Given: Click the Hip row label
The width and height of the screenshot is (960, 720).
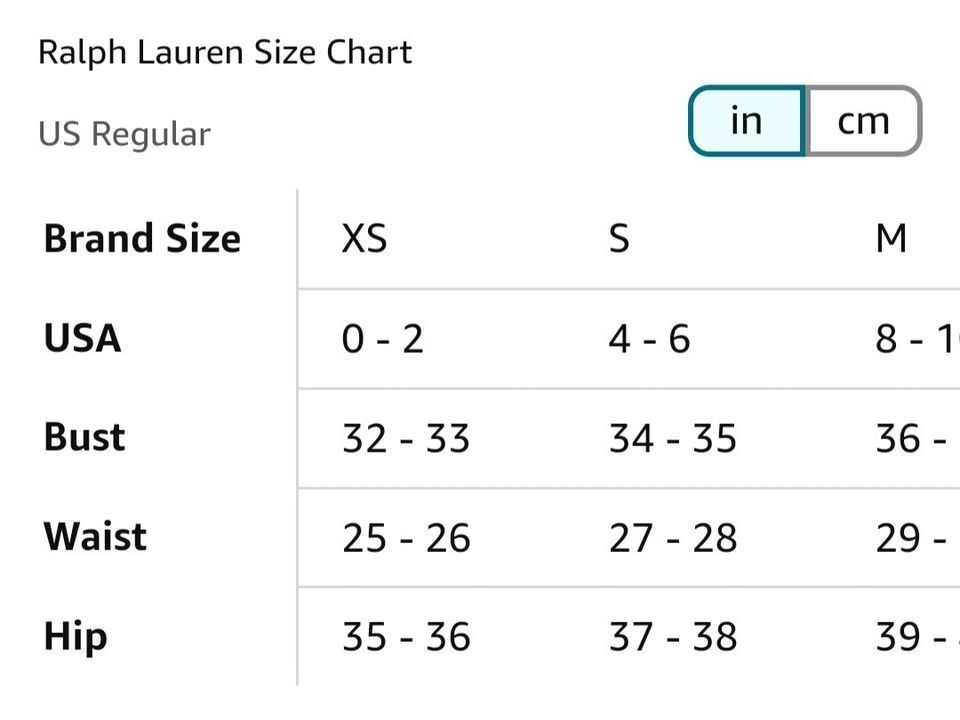Looking at the screenshot, I should click(x=76, y=637).
